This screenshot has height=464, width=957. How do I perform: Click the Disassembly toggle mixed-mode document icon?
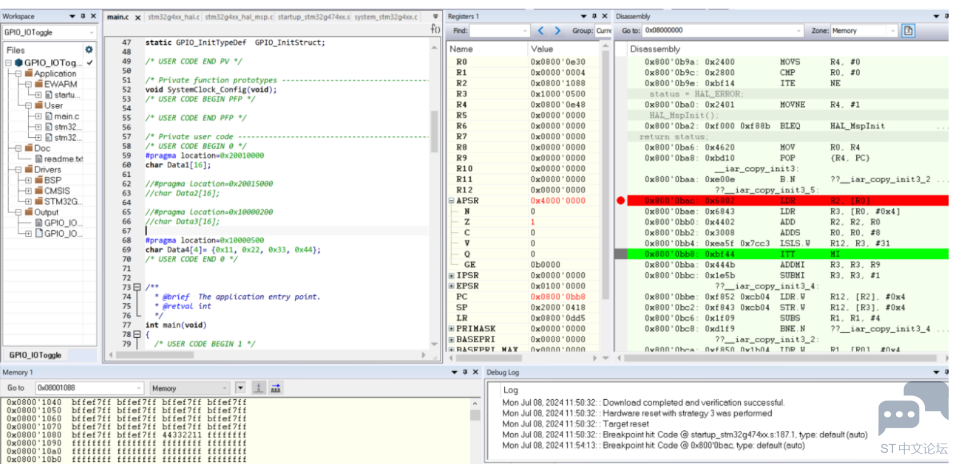point(908,31)
